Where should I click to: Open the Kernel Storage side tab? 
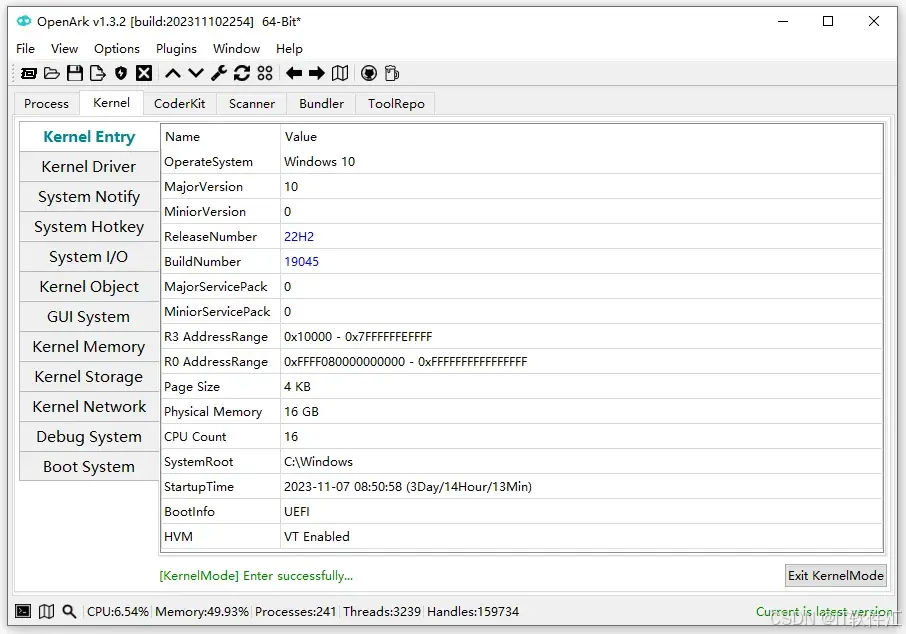pos(89,377)
